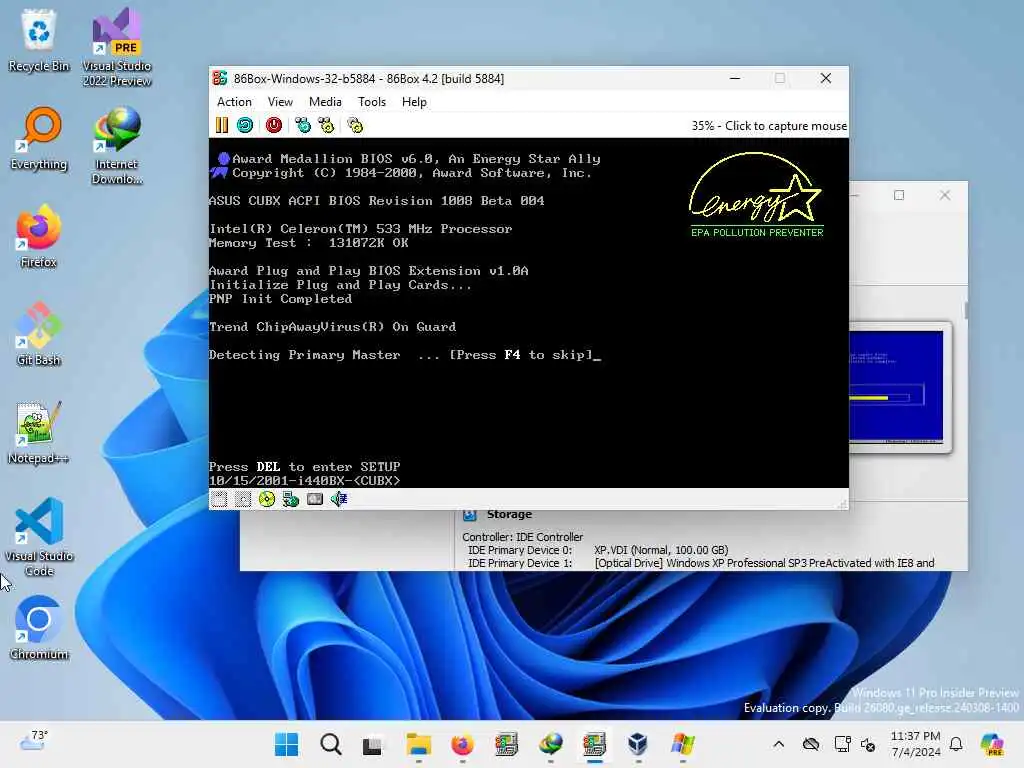Maximize the background VirtualBox window

(899, 195)
